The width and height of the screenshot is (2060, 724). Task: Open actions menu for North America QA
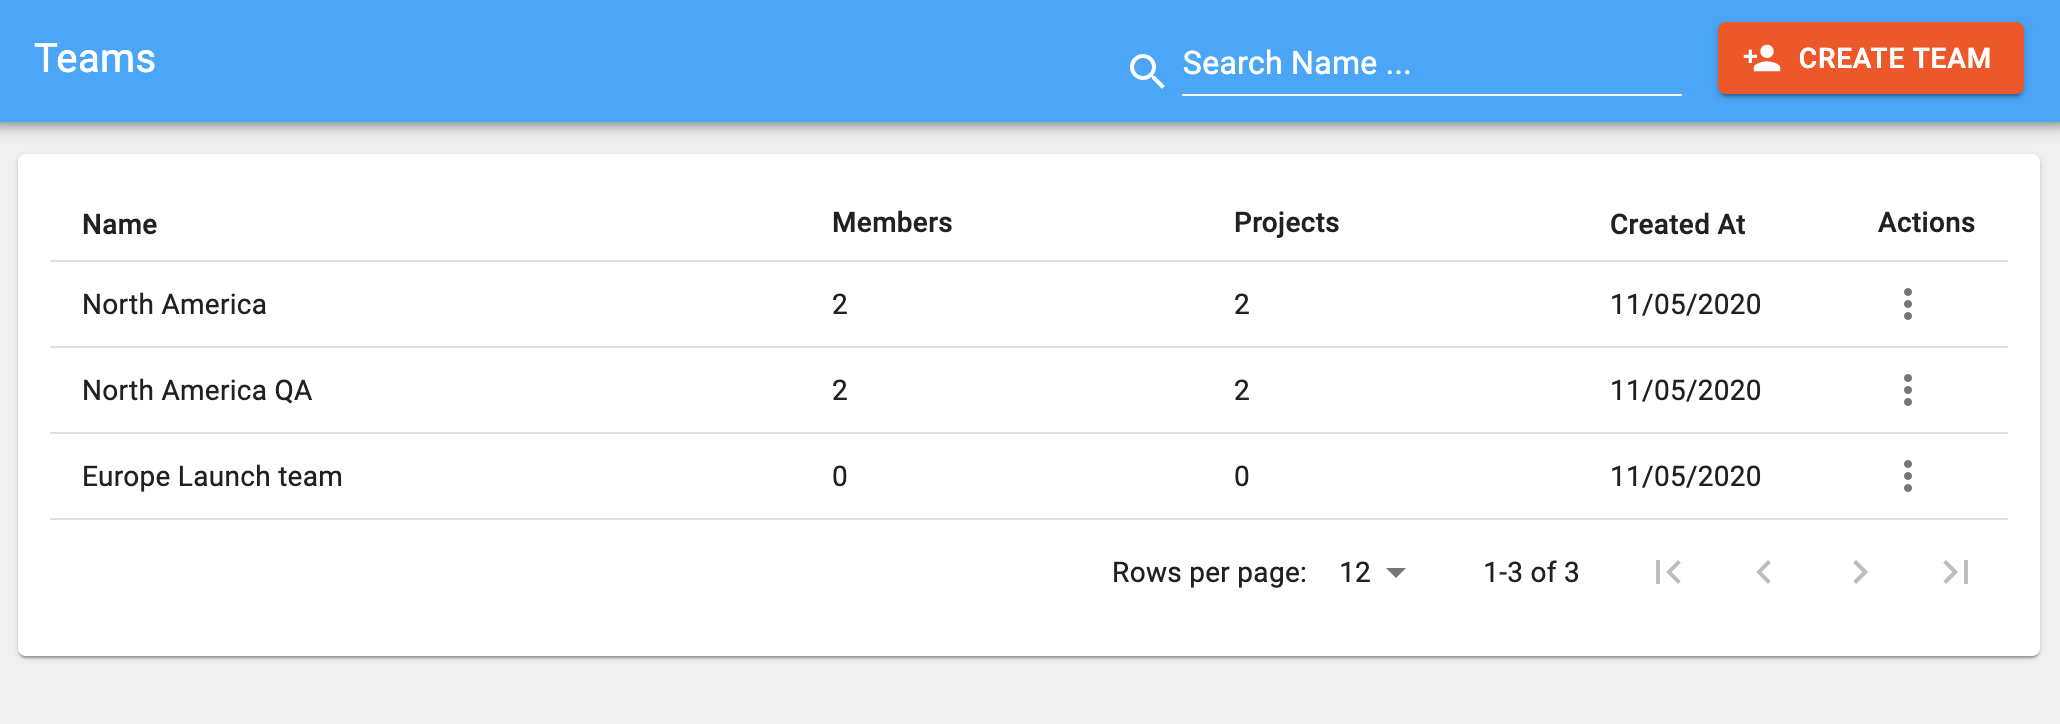pyautogui.click(x=1907, y=390)
